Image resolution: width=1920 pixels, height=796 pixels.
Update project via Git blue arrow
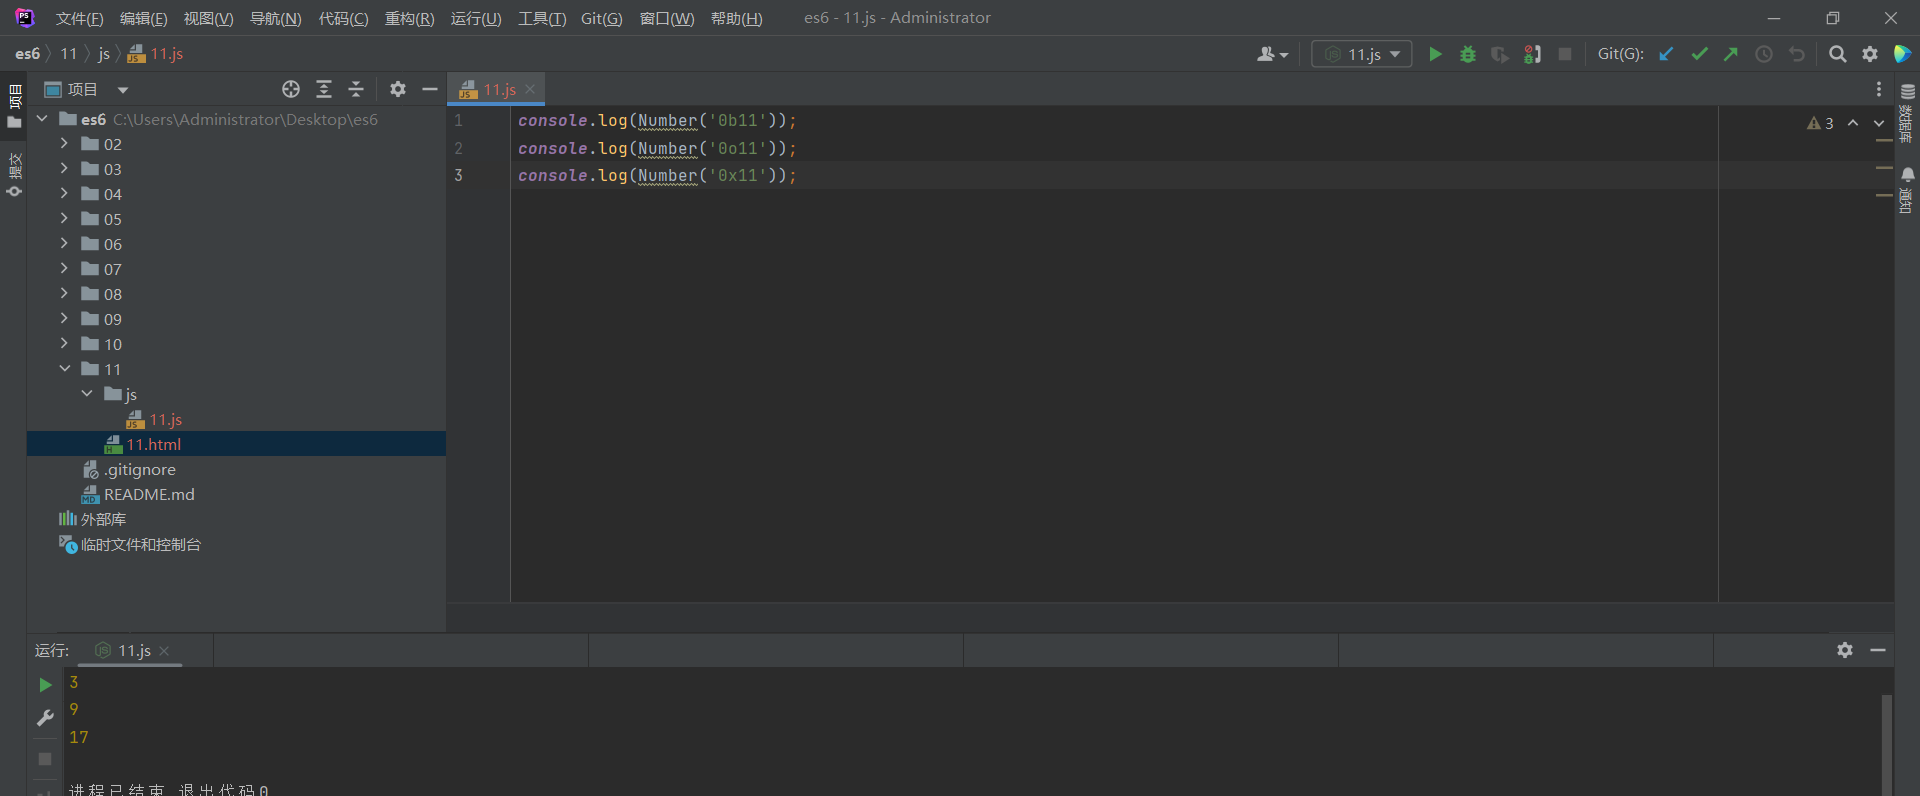tap(1666, 54)
